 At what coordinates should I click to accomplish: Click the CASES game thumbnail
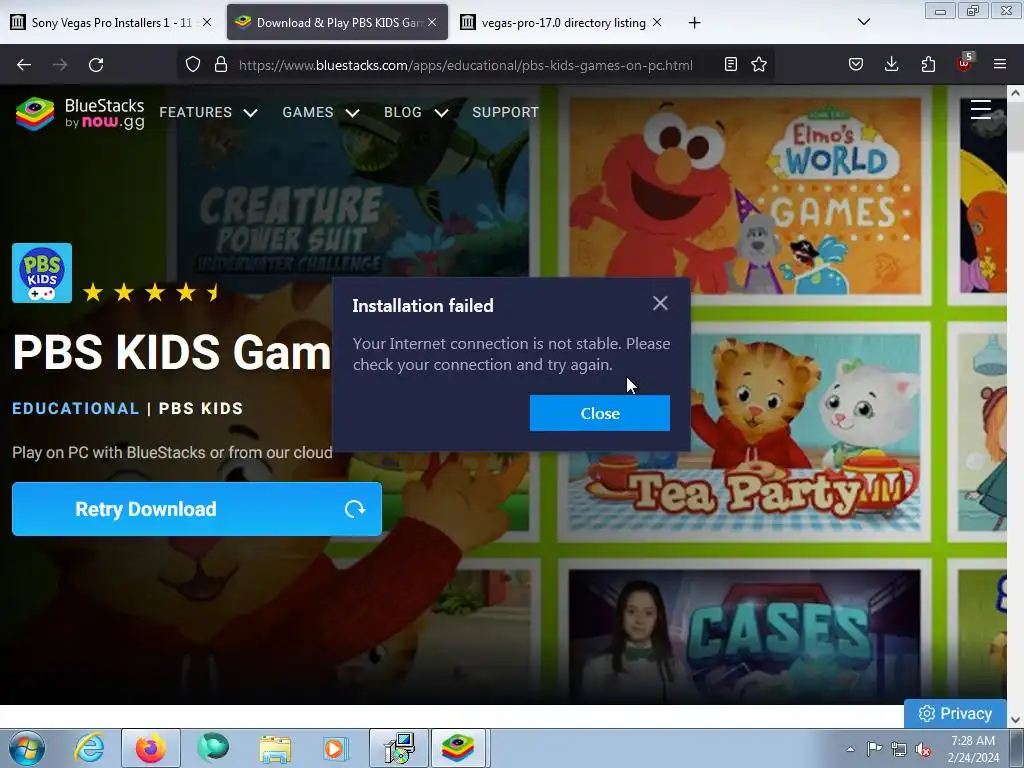(744, 635)
